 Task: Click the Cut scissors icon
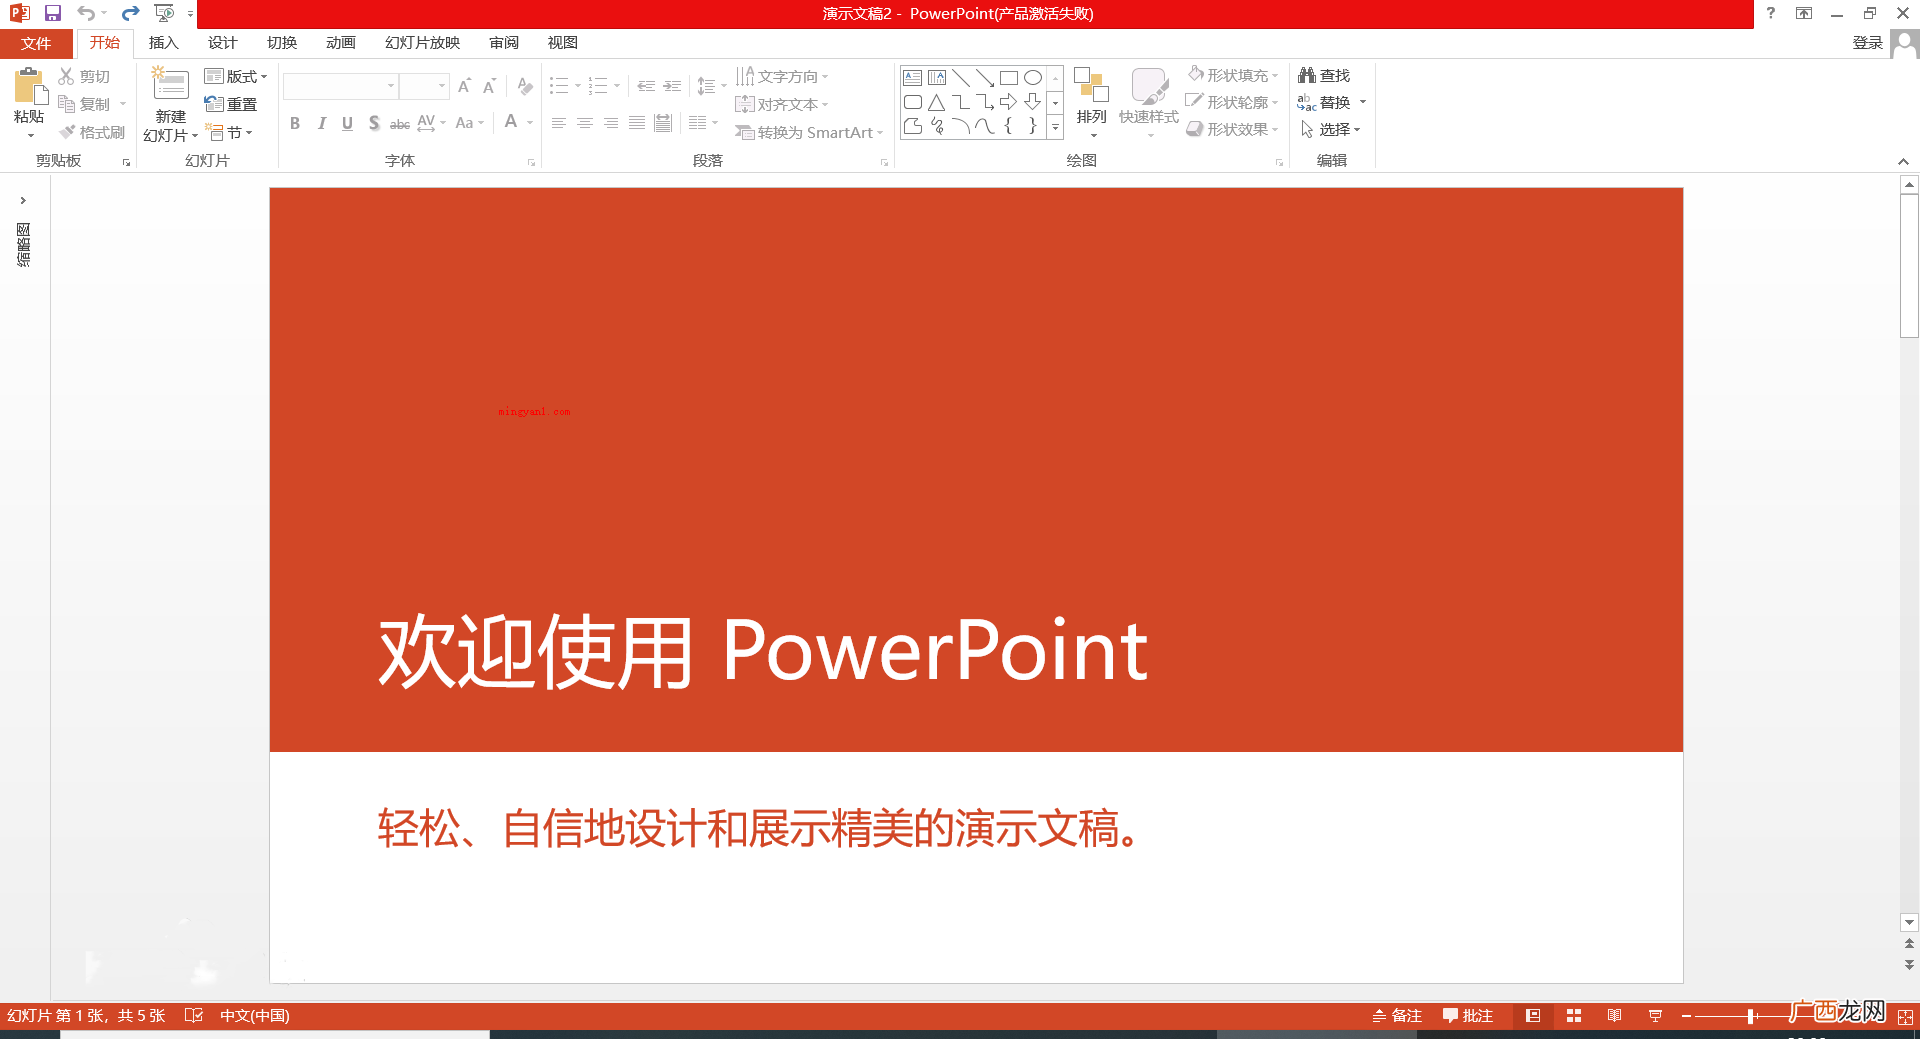point(66,76)
